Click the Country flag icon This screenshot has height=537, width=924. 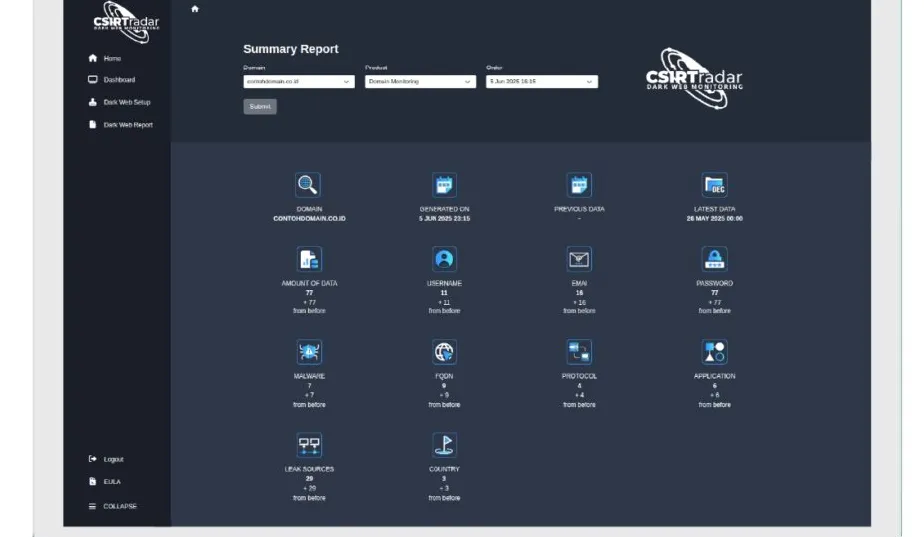(444, 445)
